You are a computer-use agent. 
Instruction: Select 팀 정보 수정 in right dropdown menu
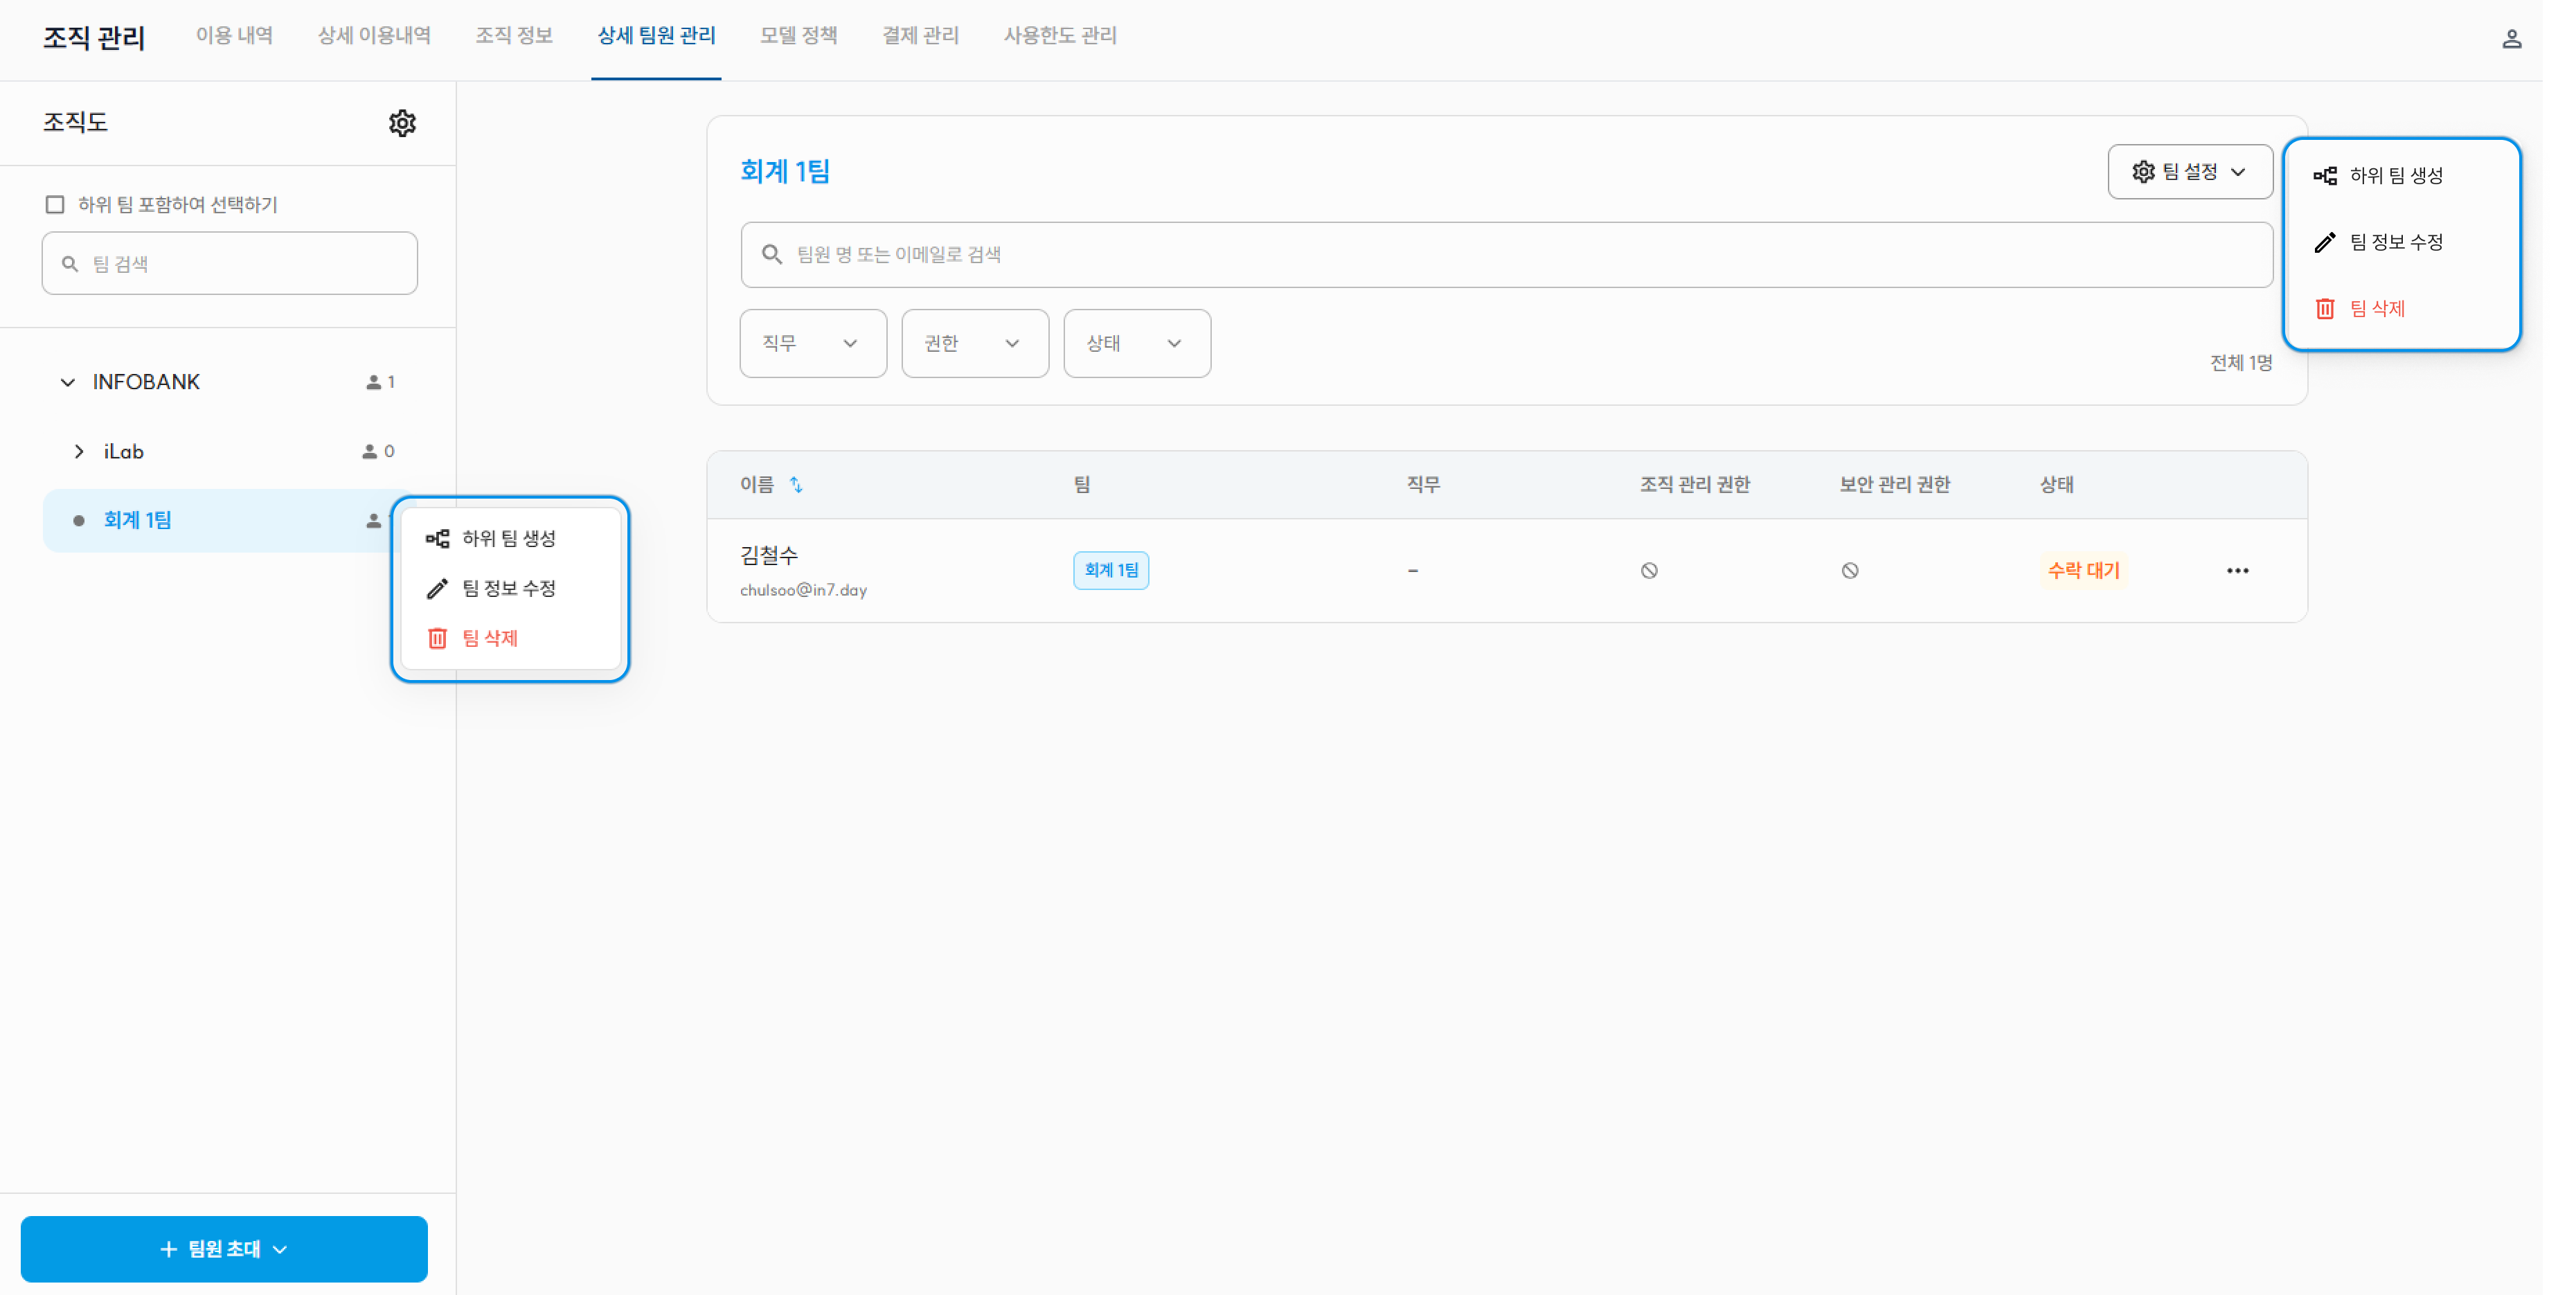tap(2395, 242)
